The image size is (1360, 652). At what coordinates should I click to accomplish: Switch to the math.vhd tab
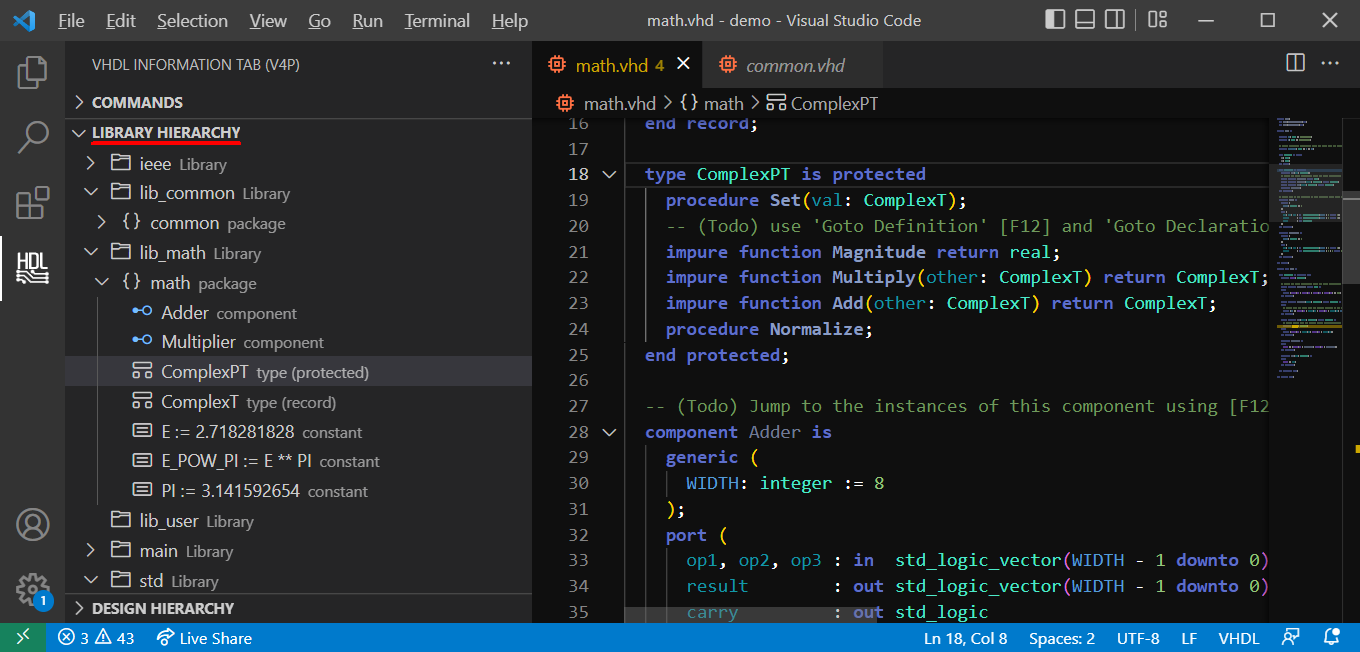click(x=618, y=65)
